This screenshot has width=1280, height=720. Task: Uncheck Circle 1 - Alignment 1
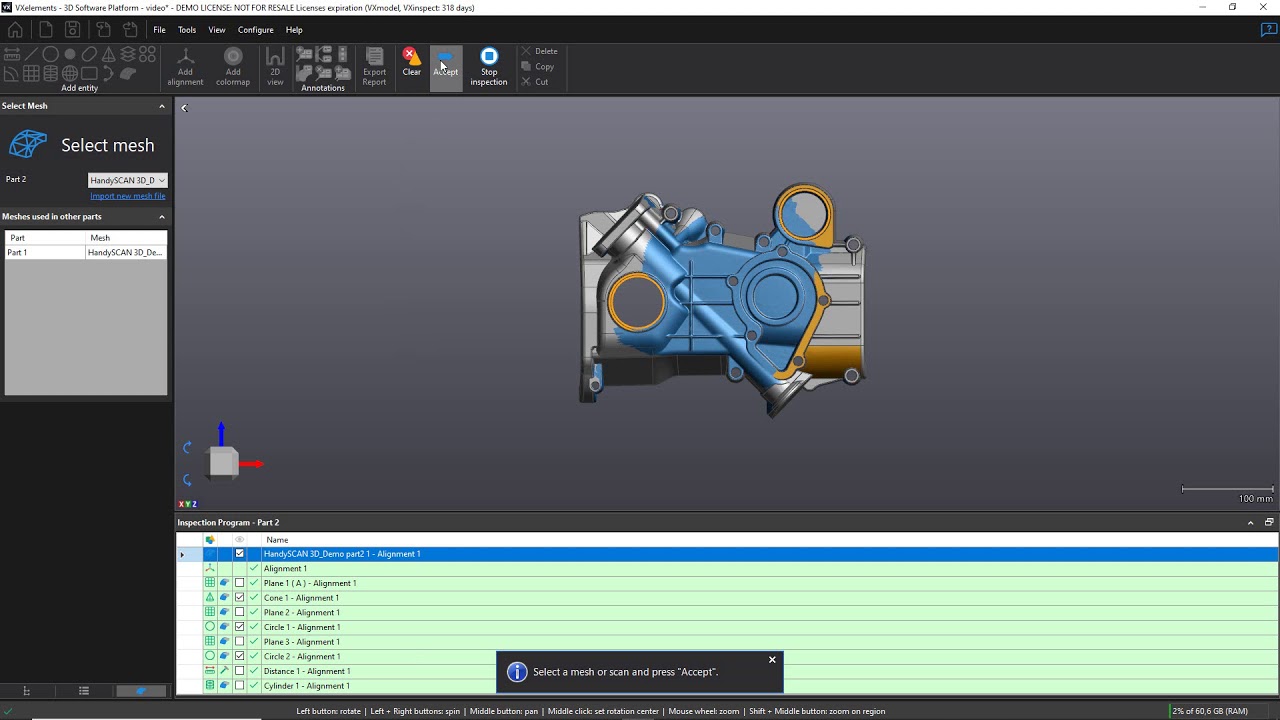(x=239, y=627)
